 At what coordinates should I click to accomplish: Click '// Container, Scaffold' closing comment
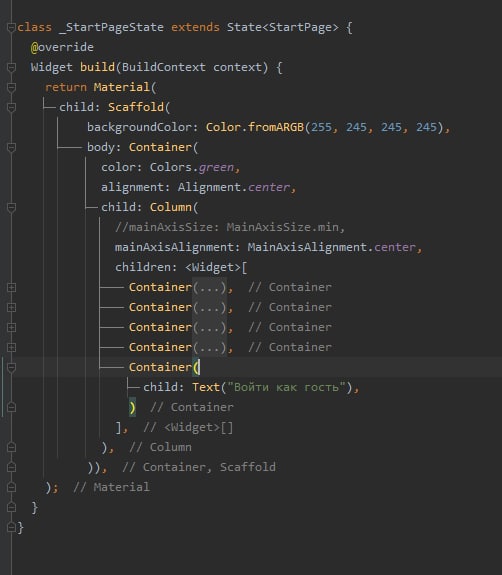click(199, 467)
